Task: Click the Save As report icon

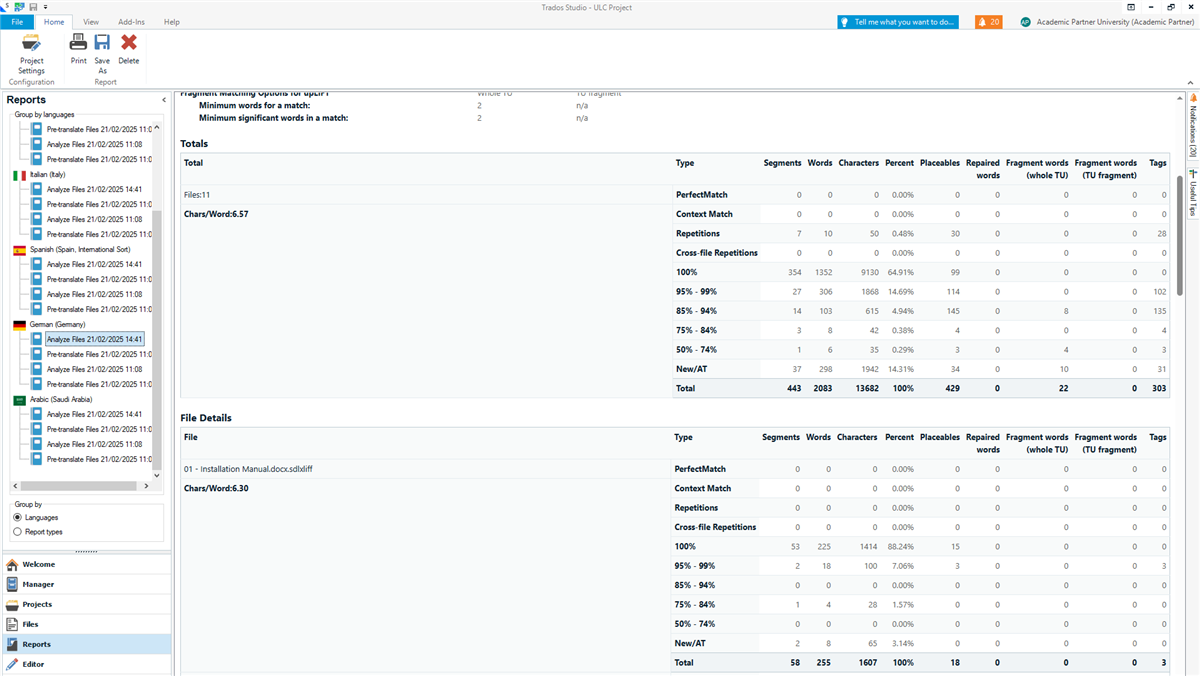Action: tap(102, 48)
